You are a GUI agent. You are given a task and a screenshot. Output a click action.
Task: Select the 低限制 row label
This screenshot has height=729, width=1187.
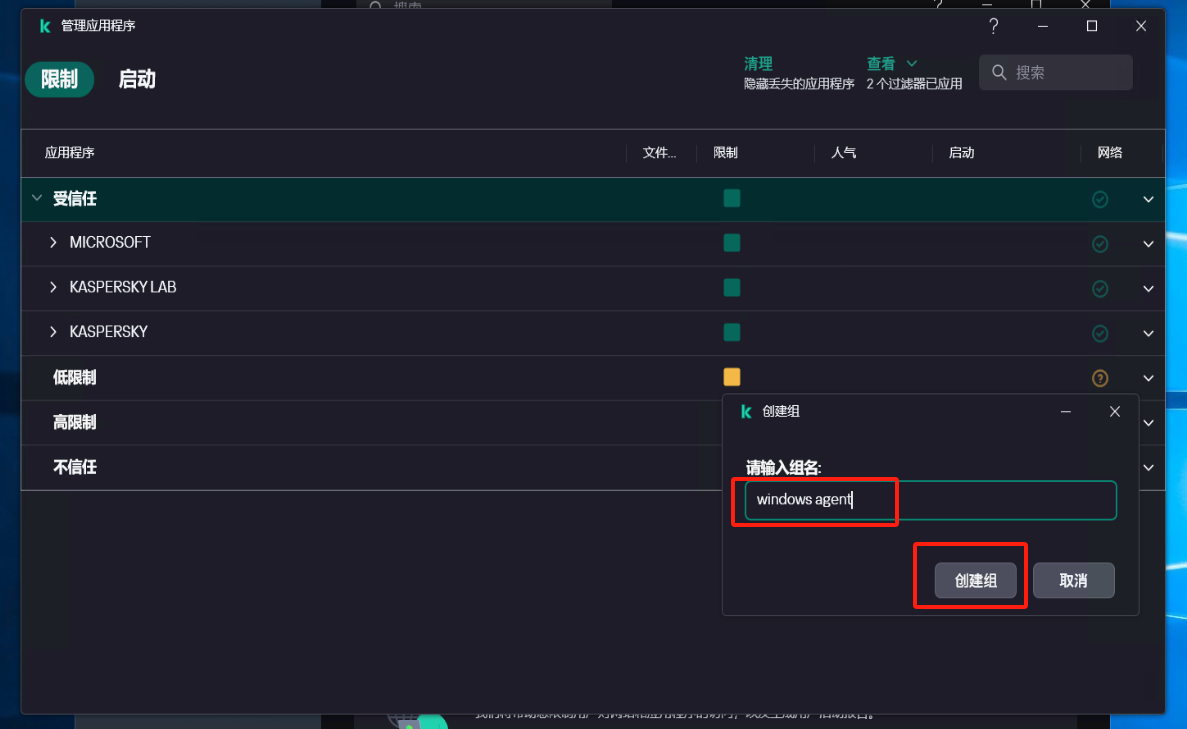[x=74, y=378]
